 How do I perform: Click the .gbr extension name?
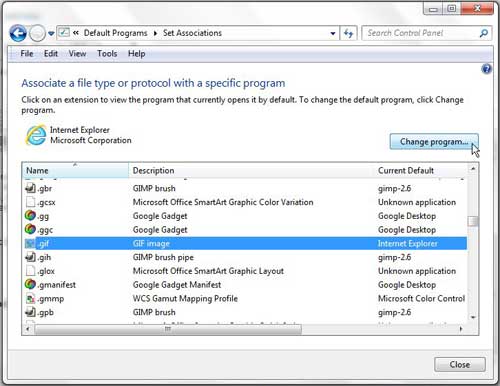click(45, 189)
